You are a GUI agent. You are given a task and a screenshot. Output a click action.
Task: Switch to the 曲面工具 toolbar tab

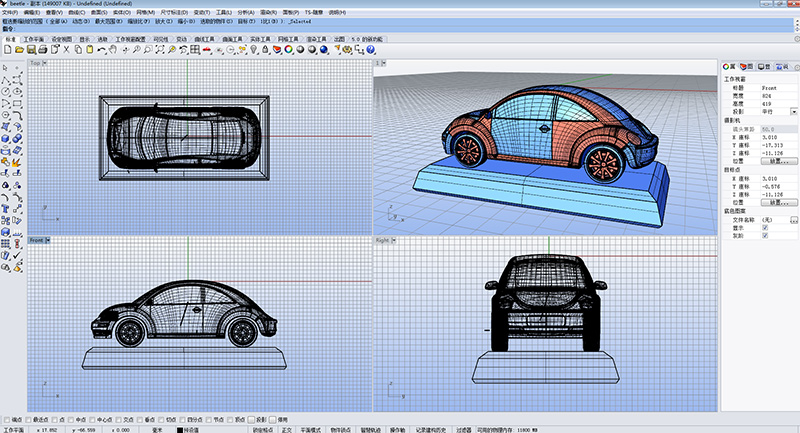[232, 39]
